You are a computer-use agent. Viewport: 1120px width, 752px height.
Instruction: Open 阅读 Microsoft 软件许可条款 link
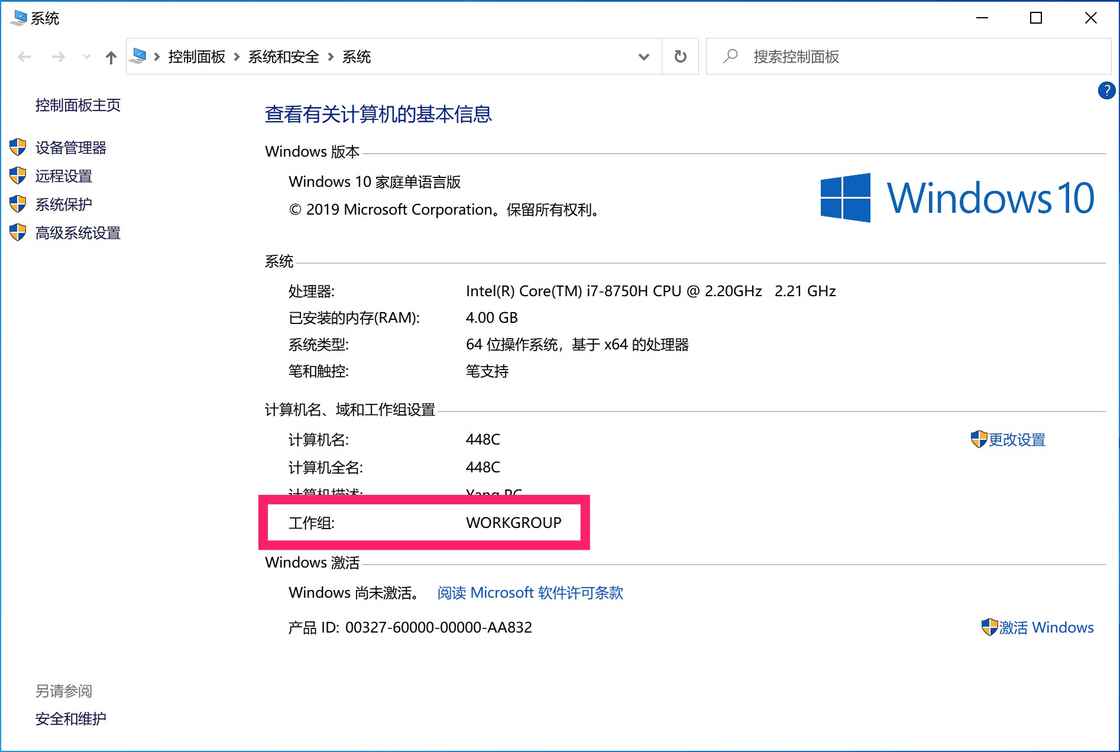[530, 593]
